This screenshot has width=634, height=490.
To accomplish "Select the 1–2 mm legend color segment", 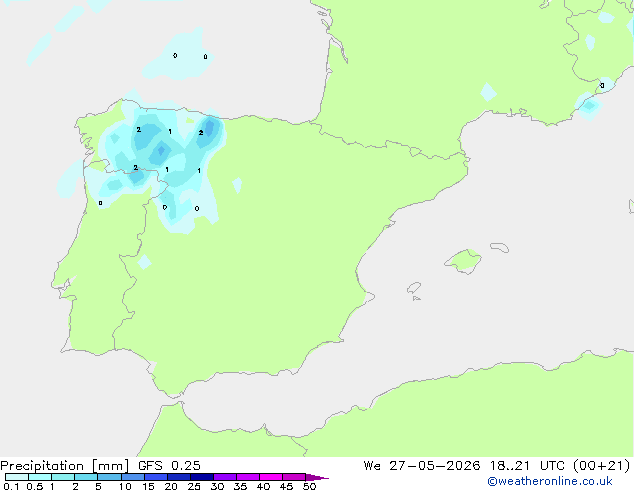I will pos(63,477).
